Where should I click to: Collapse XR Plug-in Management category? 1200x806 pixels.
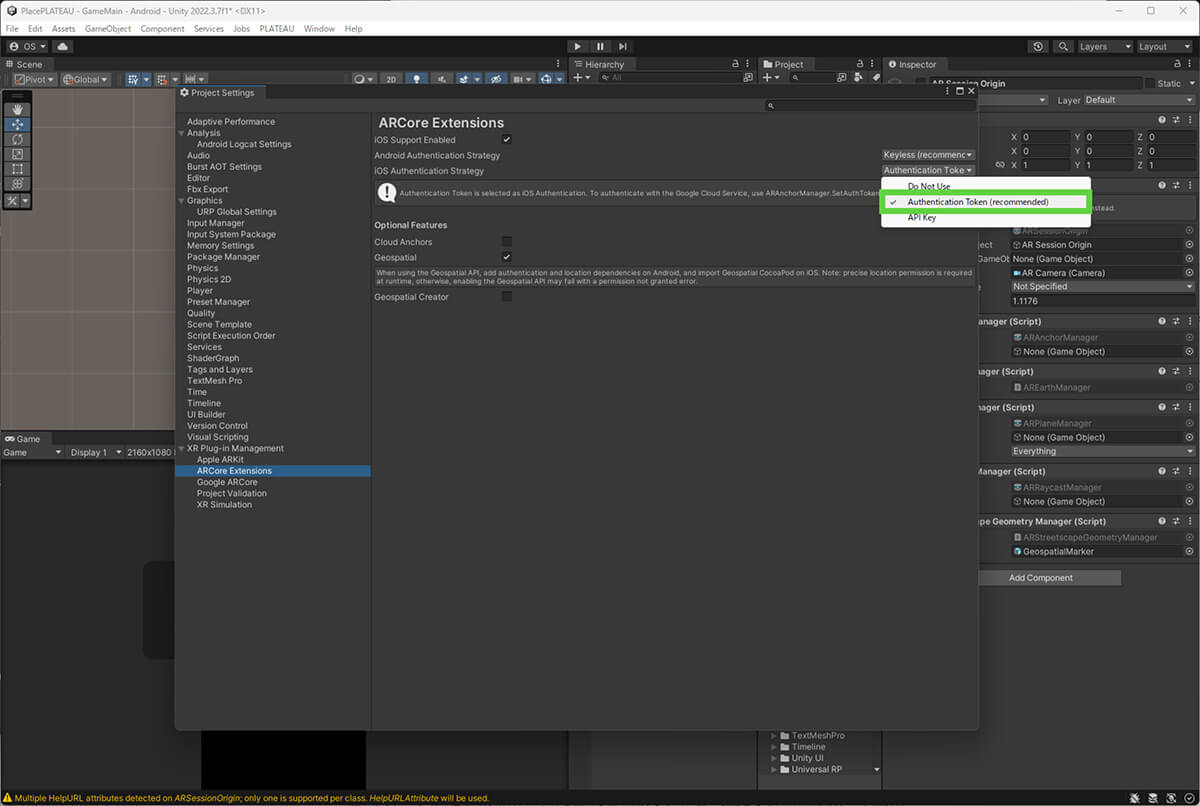[x=181, y=449]
